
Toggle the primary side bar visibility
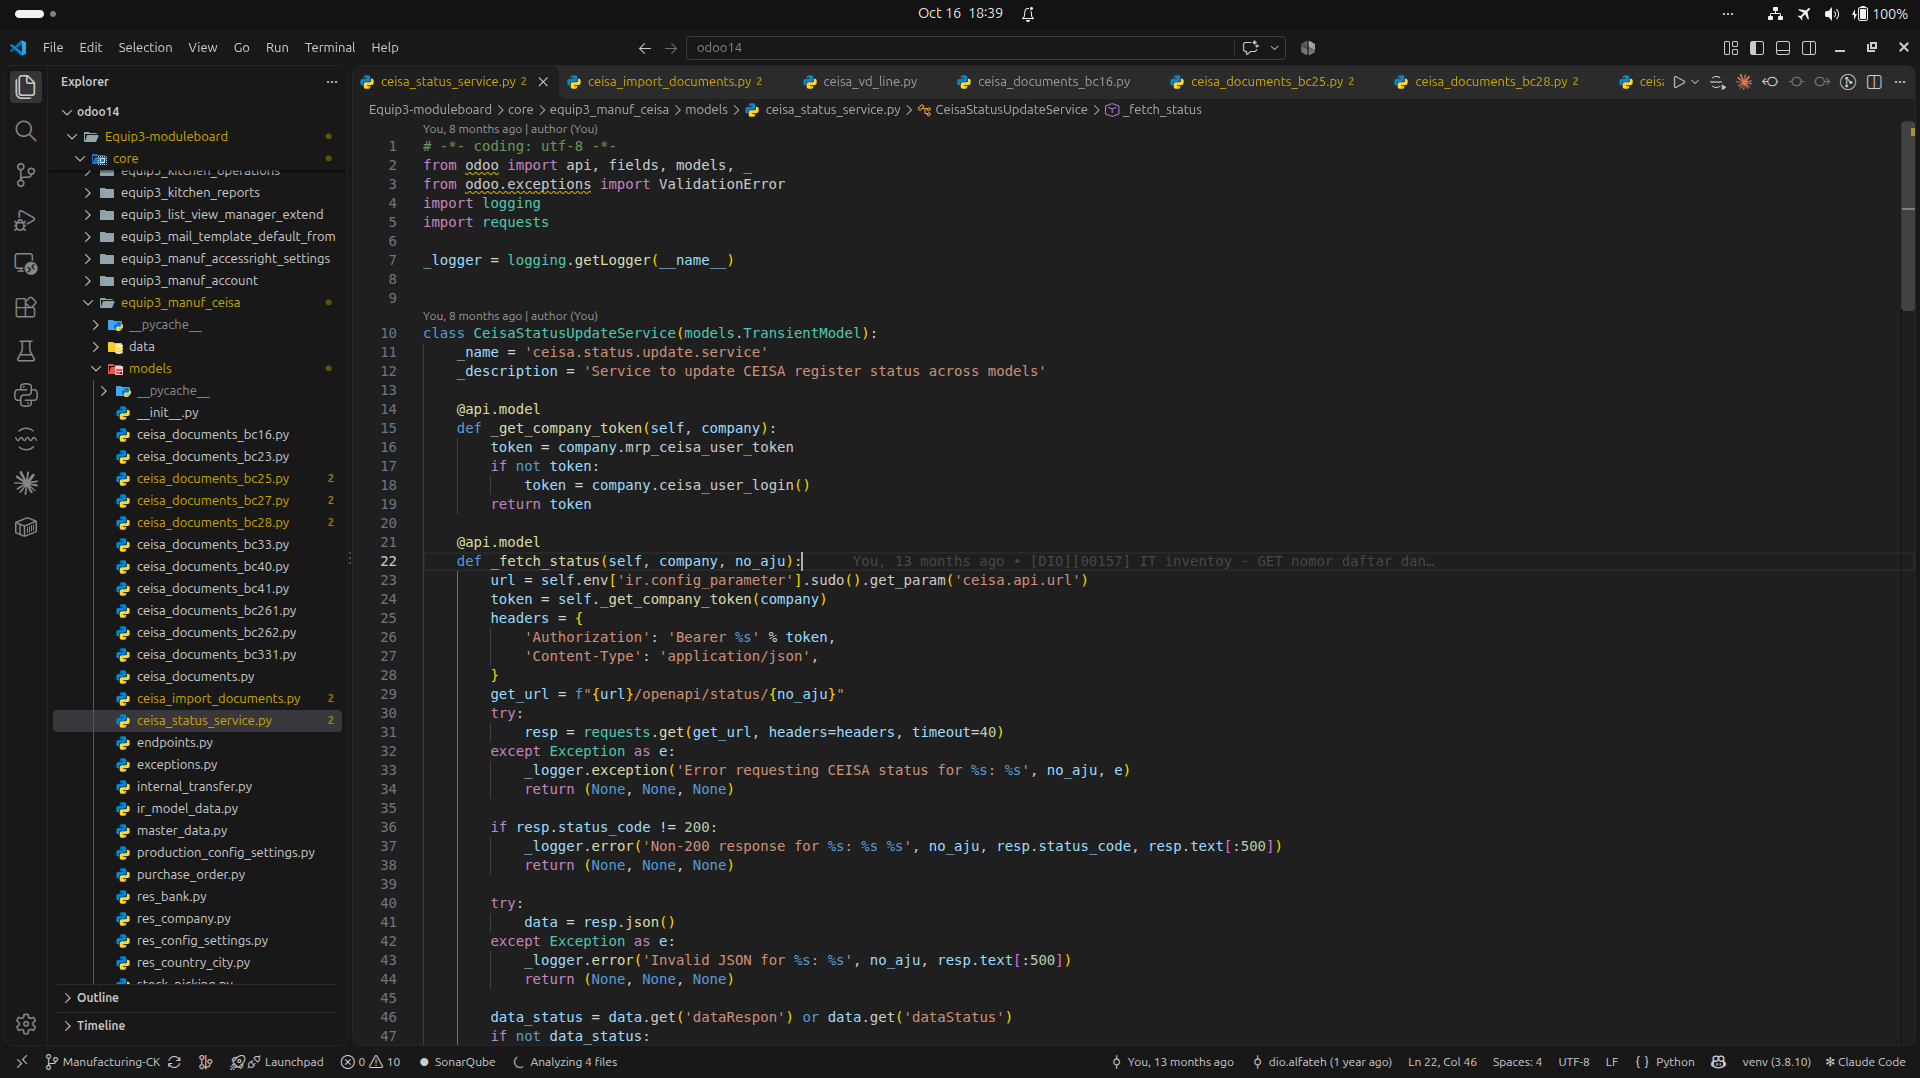click(1757, 47)
